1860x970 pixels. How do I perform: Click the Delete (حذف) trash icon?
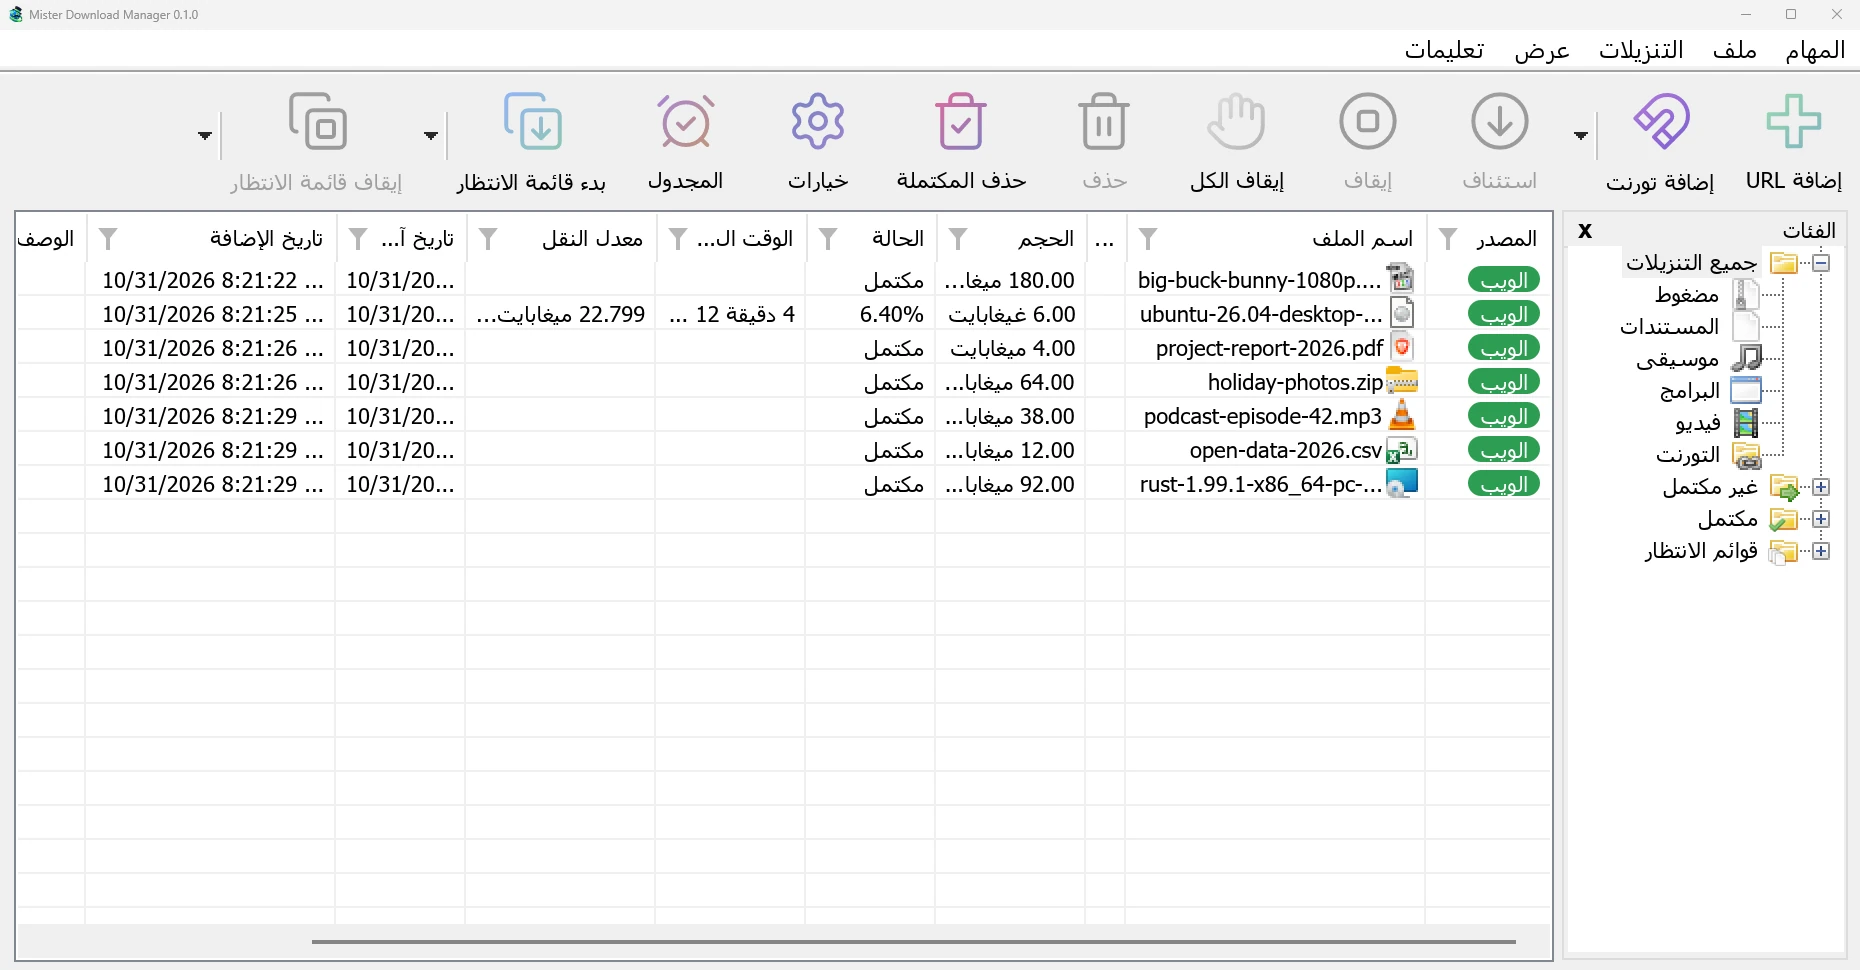pos(1105,121)
